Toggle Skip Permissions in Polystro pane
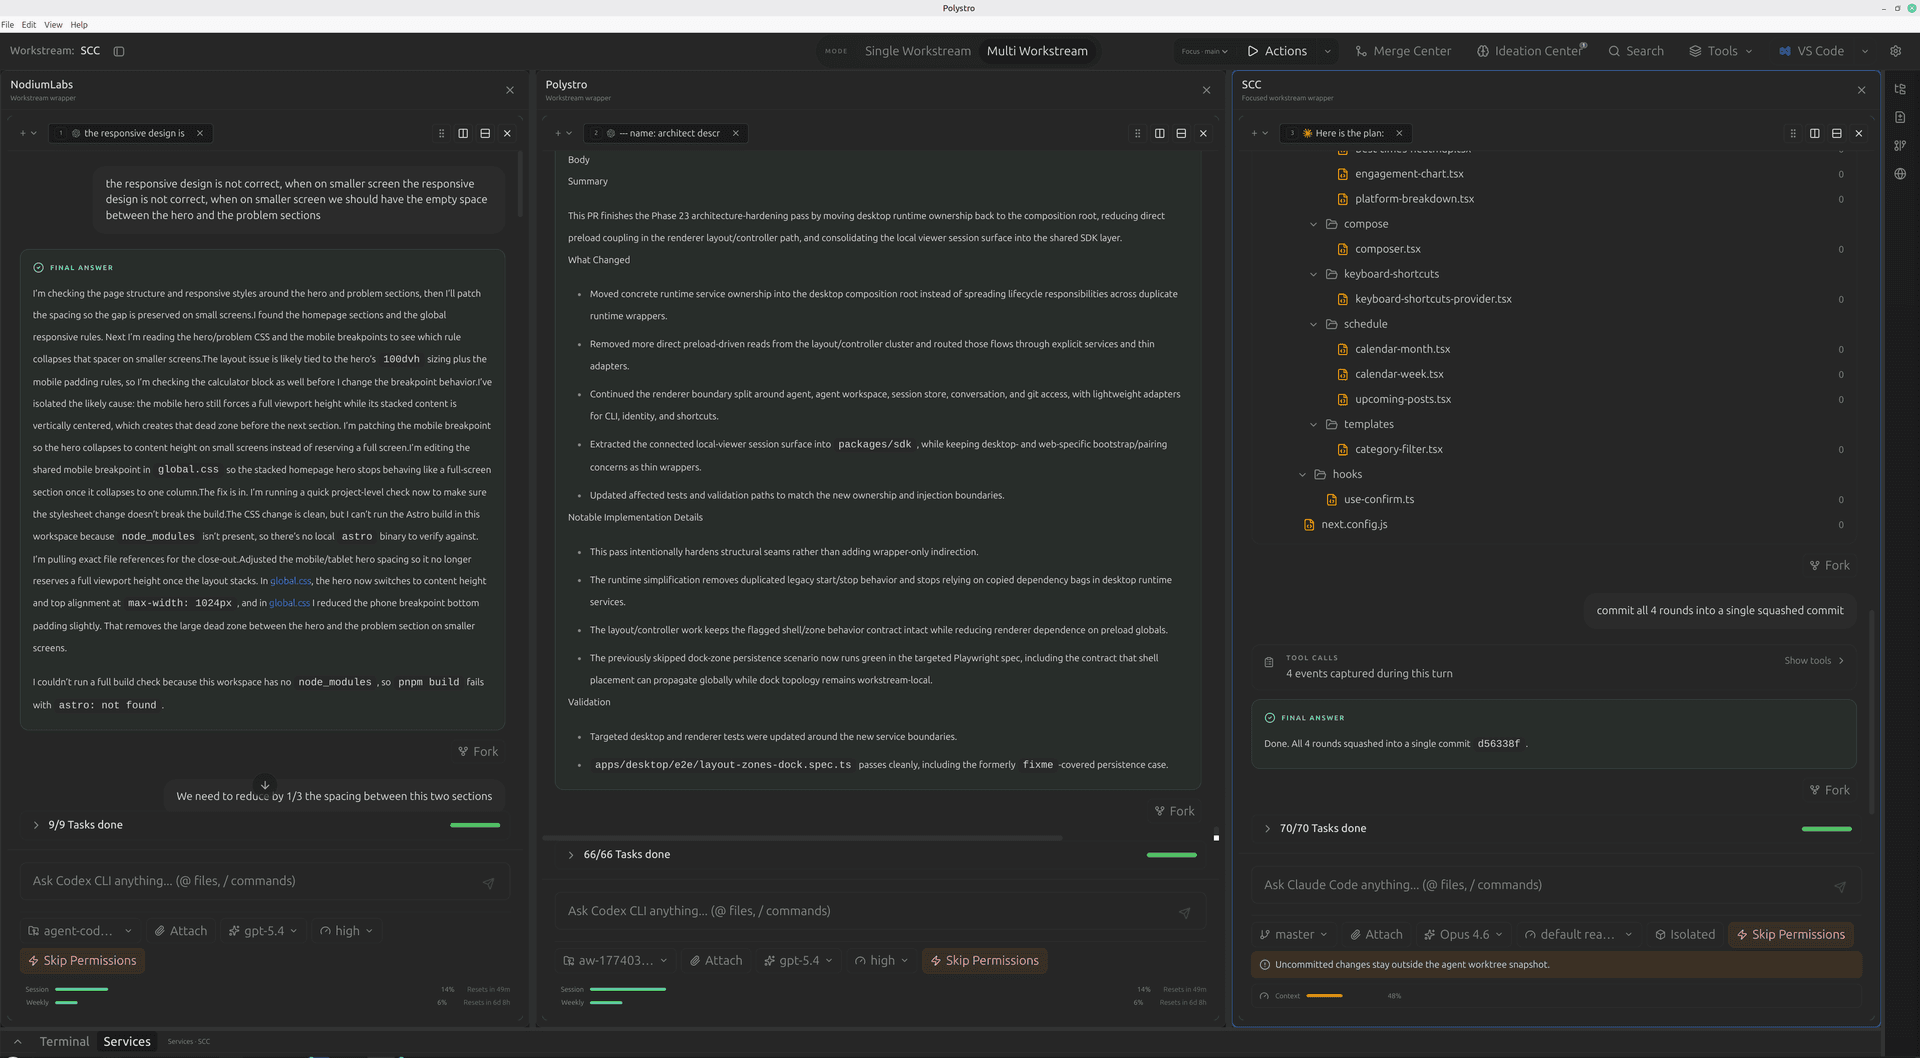1920x1058 pixels. tap(985, 961)
